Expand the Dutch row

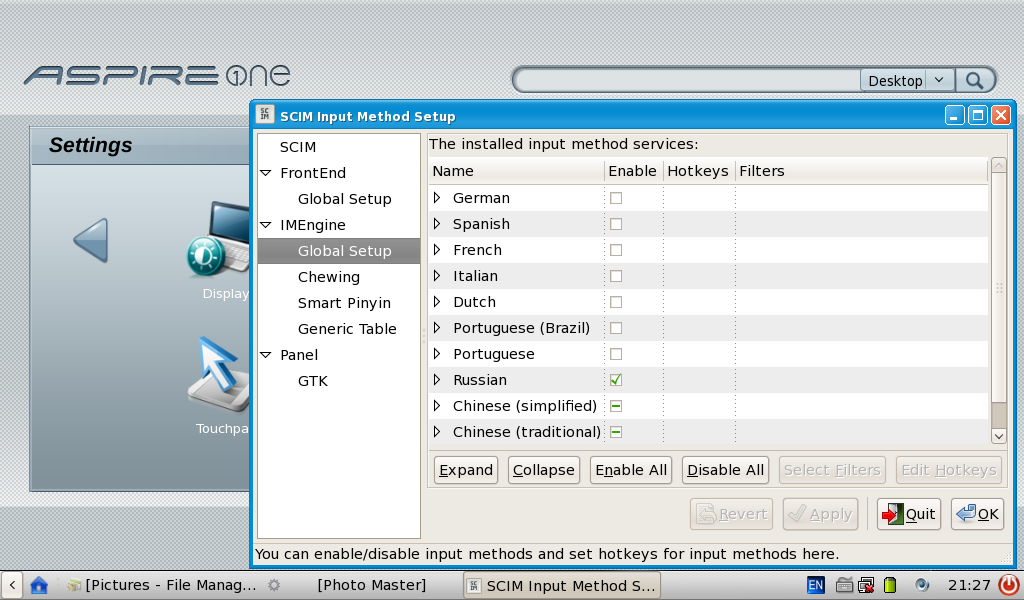click(x=438, y=302)
